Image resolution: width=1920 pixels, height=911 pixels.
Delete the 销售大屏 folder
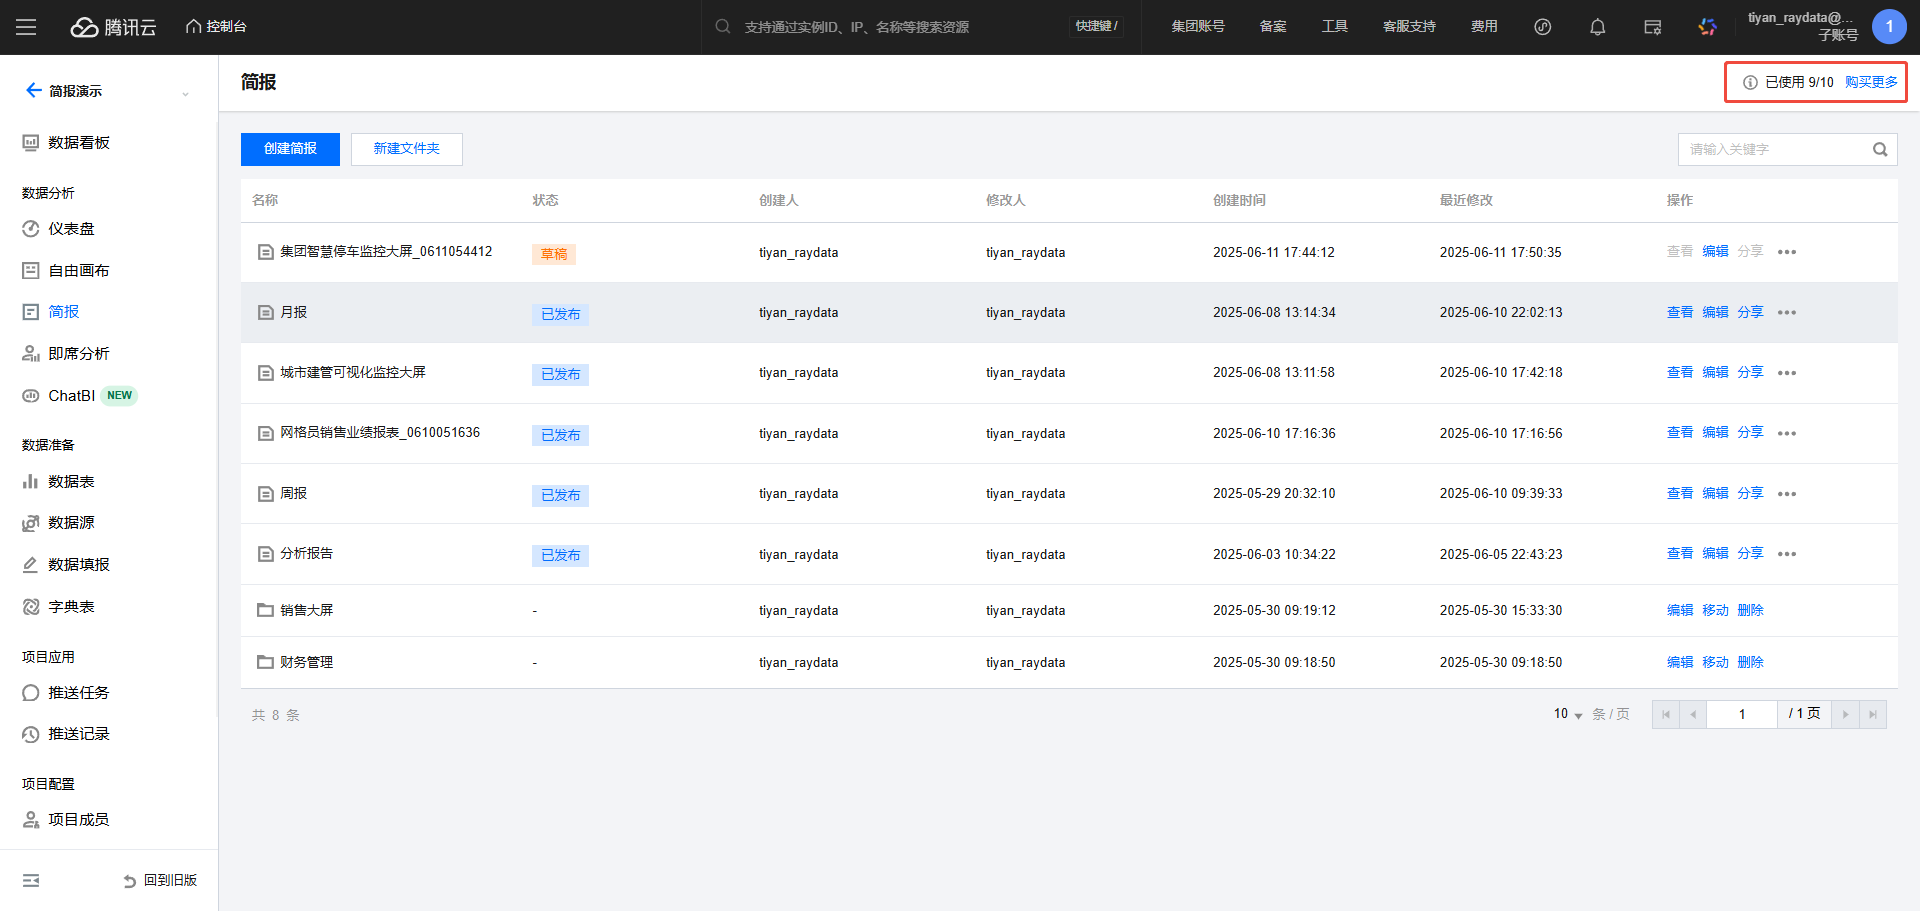1750,611
